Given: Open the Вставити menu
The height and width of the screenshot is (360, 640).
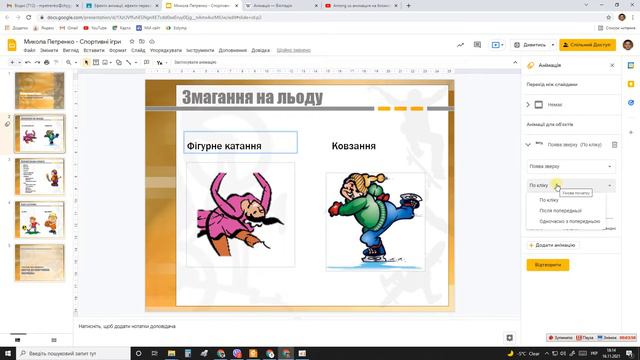Looking at the screenshot, I should [x=94, y=51].
